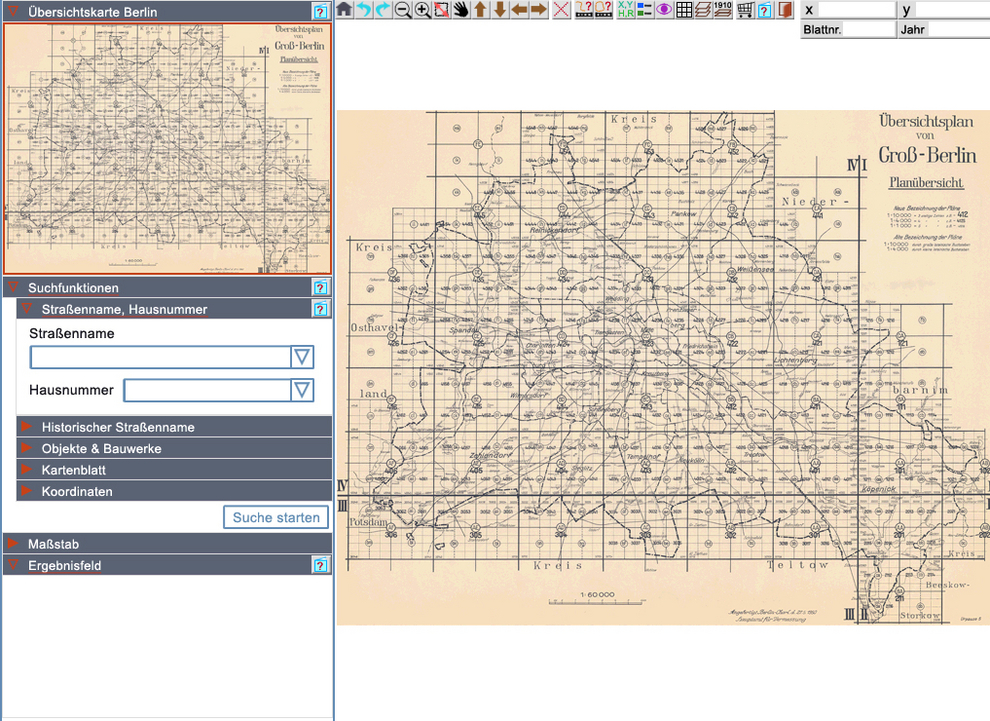Viewport: 990px width, 721px height.
Task: Open the Koordinaten search section
Action: [76, 492]
